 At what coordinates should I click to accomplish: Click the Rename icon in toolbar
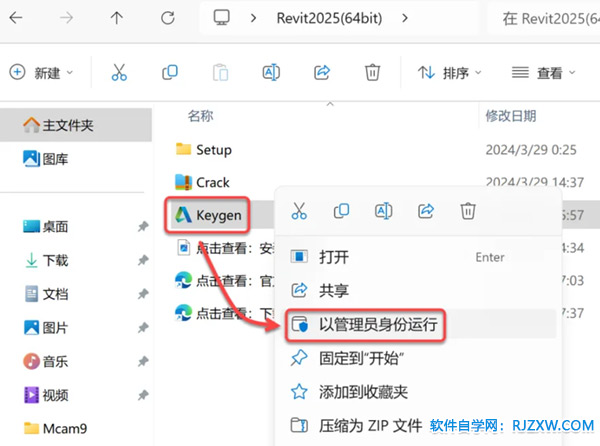point(271,72)
